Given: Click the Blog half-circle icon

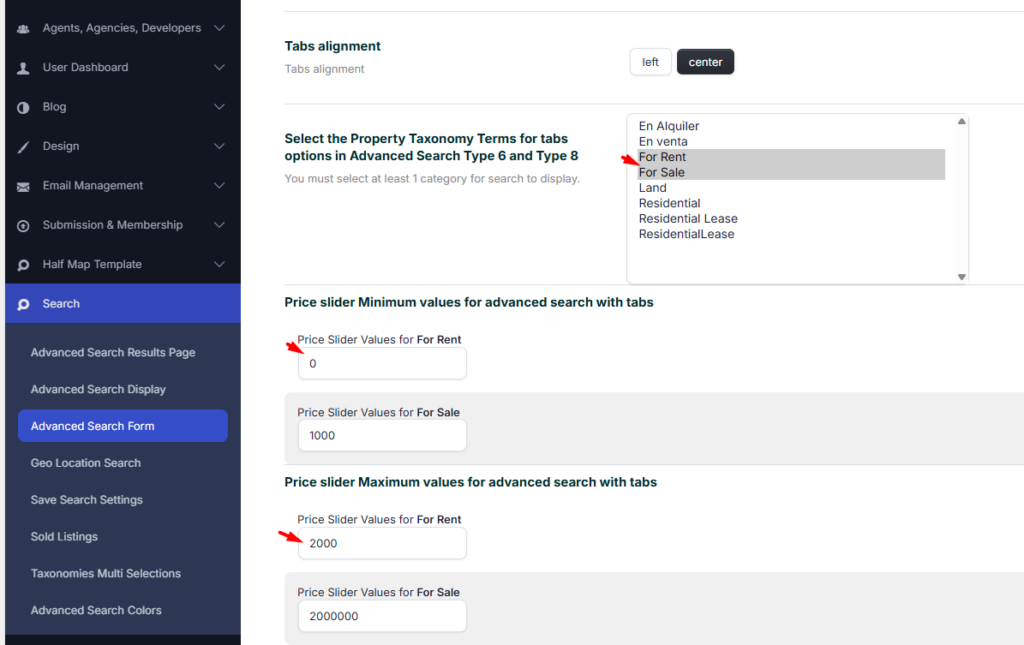Looking at the screenshot, I should [24, 107].
